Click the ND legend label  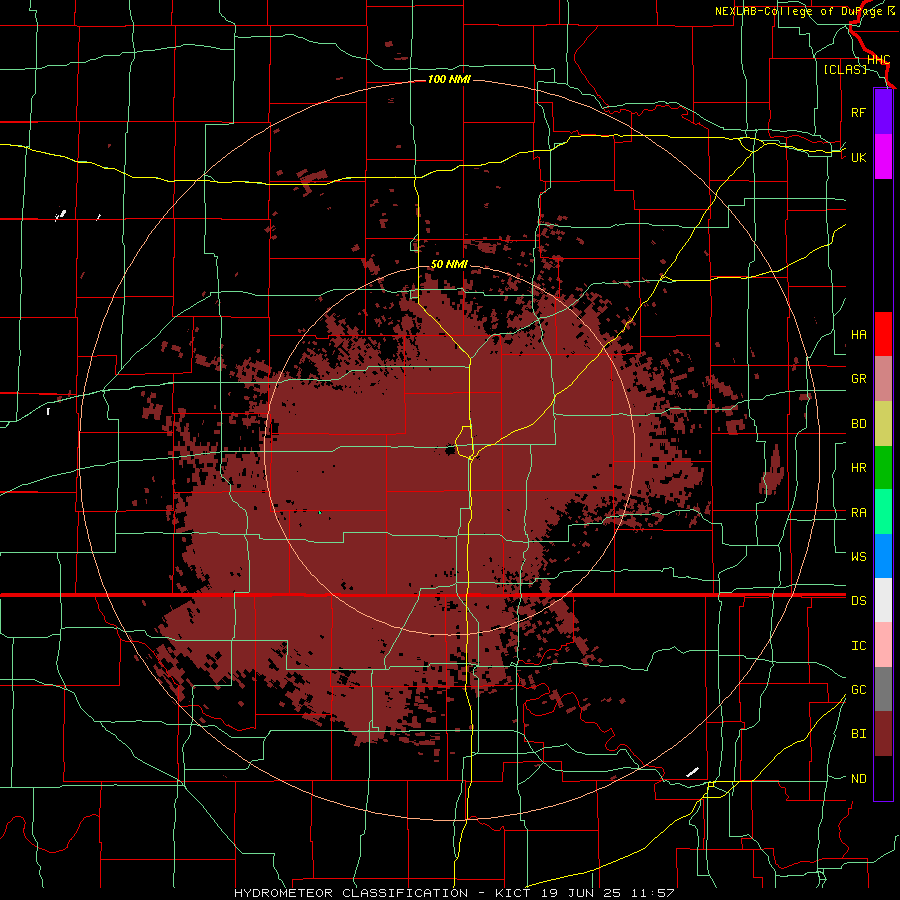point(858,779)
